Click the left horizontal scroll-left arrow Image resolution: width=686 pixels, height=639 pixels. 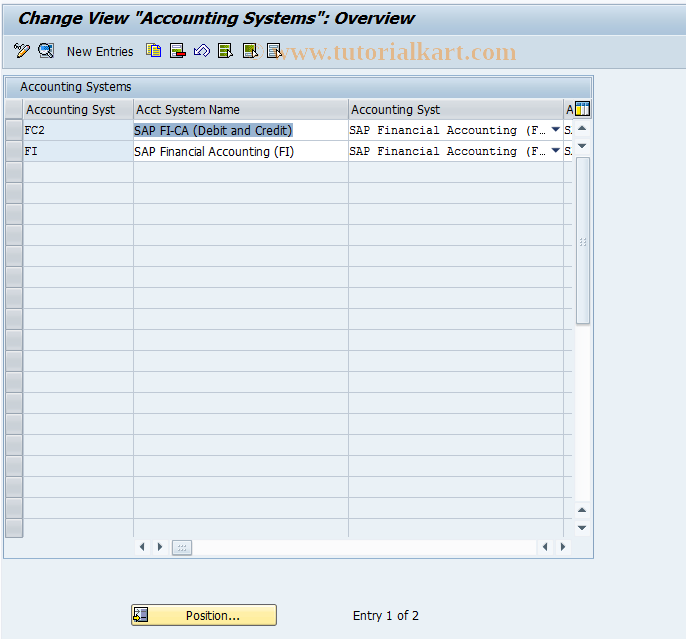point(142,547)
